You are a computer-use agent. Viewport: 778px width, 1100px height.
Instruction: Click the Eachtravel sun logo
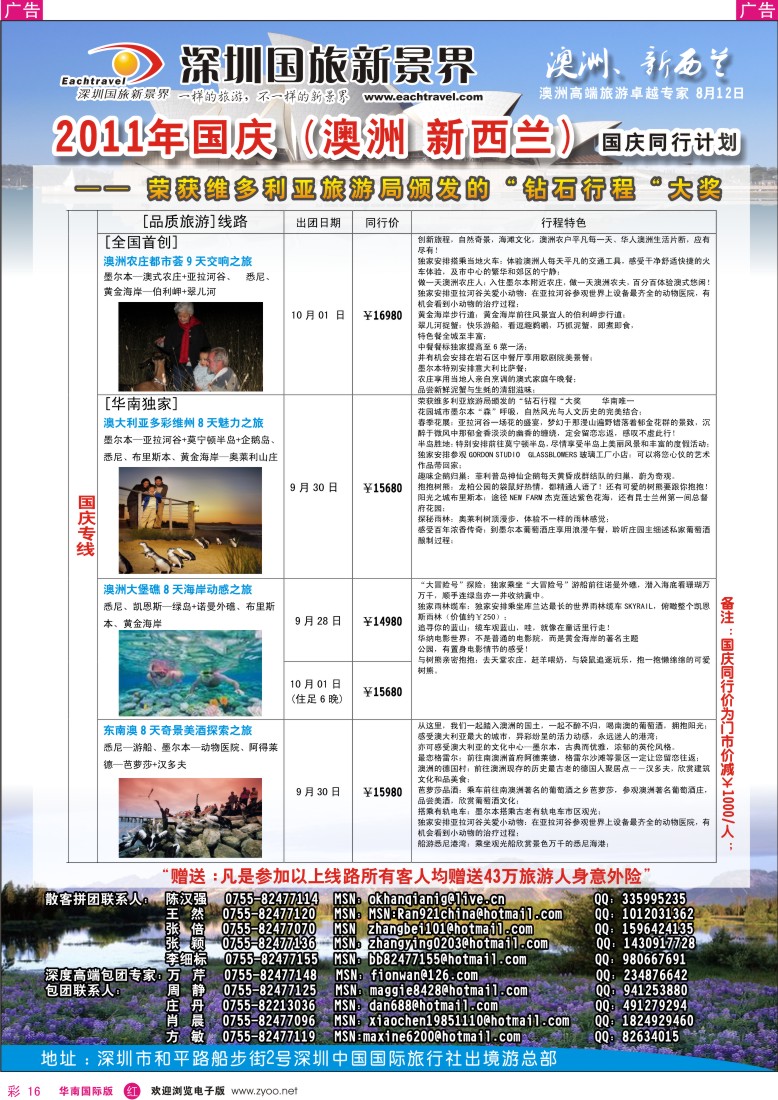click(123, 62)
